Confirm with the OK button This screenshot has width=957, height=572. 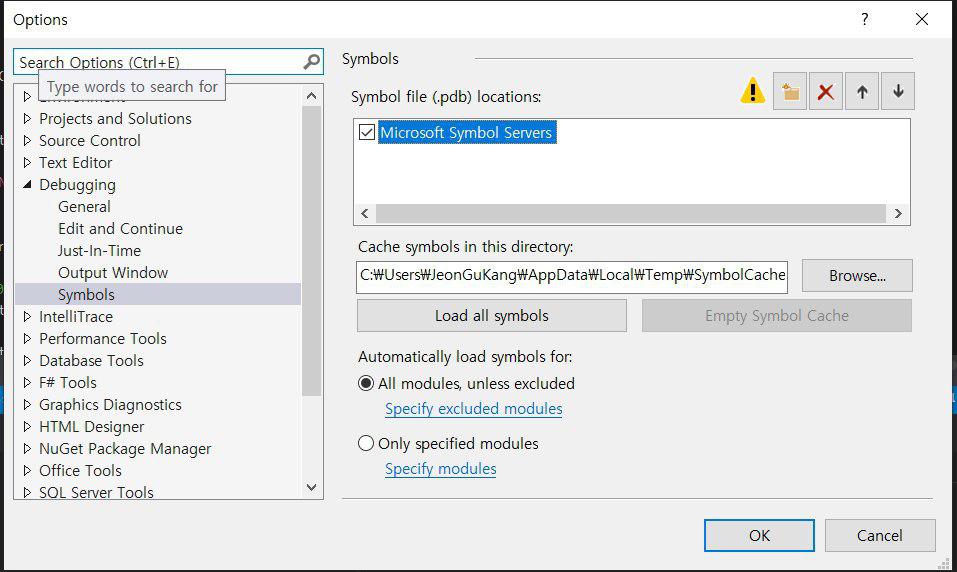[759, 535]
